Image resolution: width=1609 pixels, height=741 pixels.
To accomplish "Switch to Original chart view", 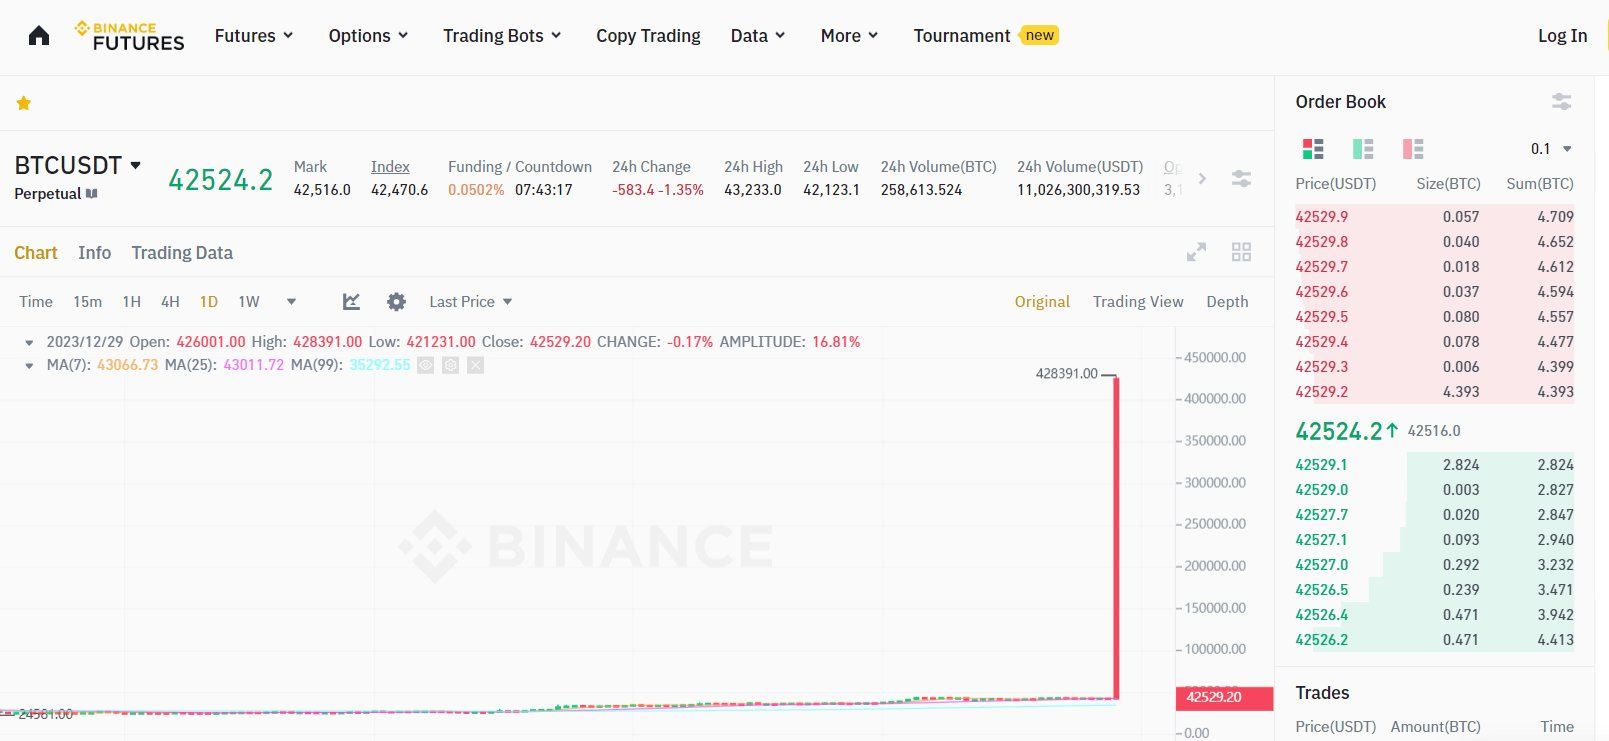I will coord(1042,302).
